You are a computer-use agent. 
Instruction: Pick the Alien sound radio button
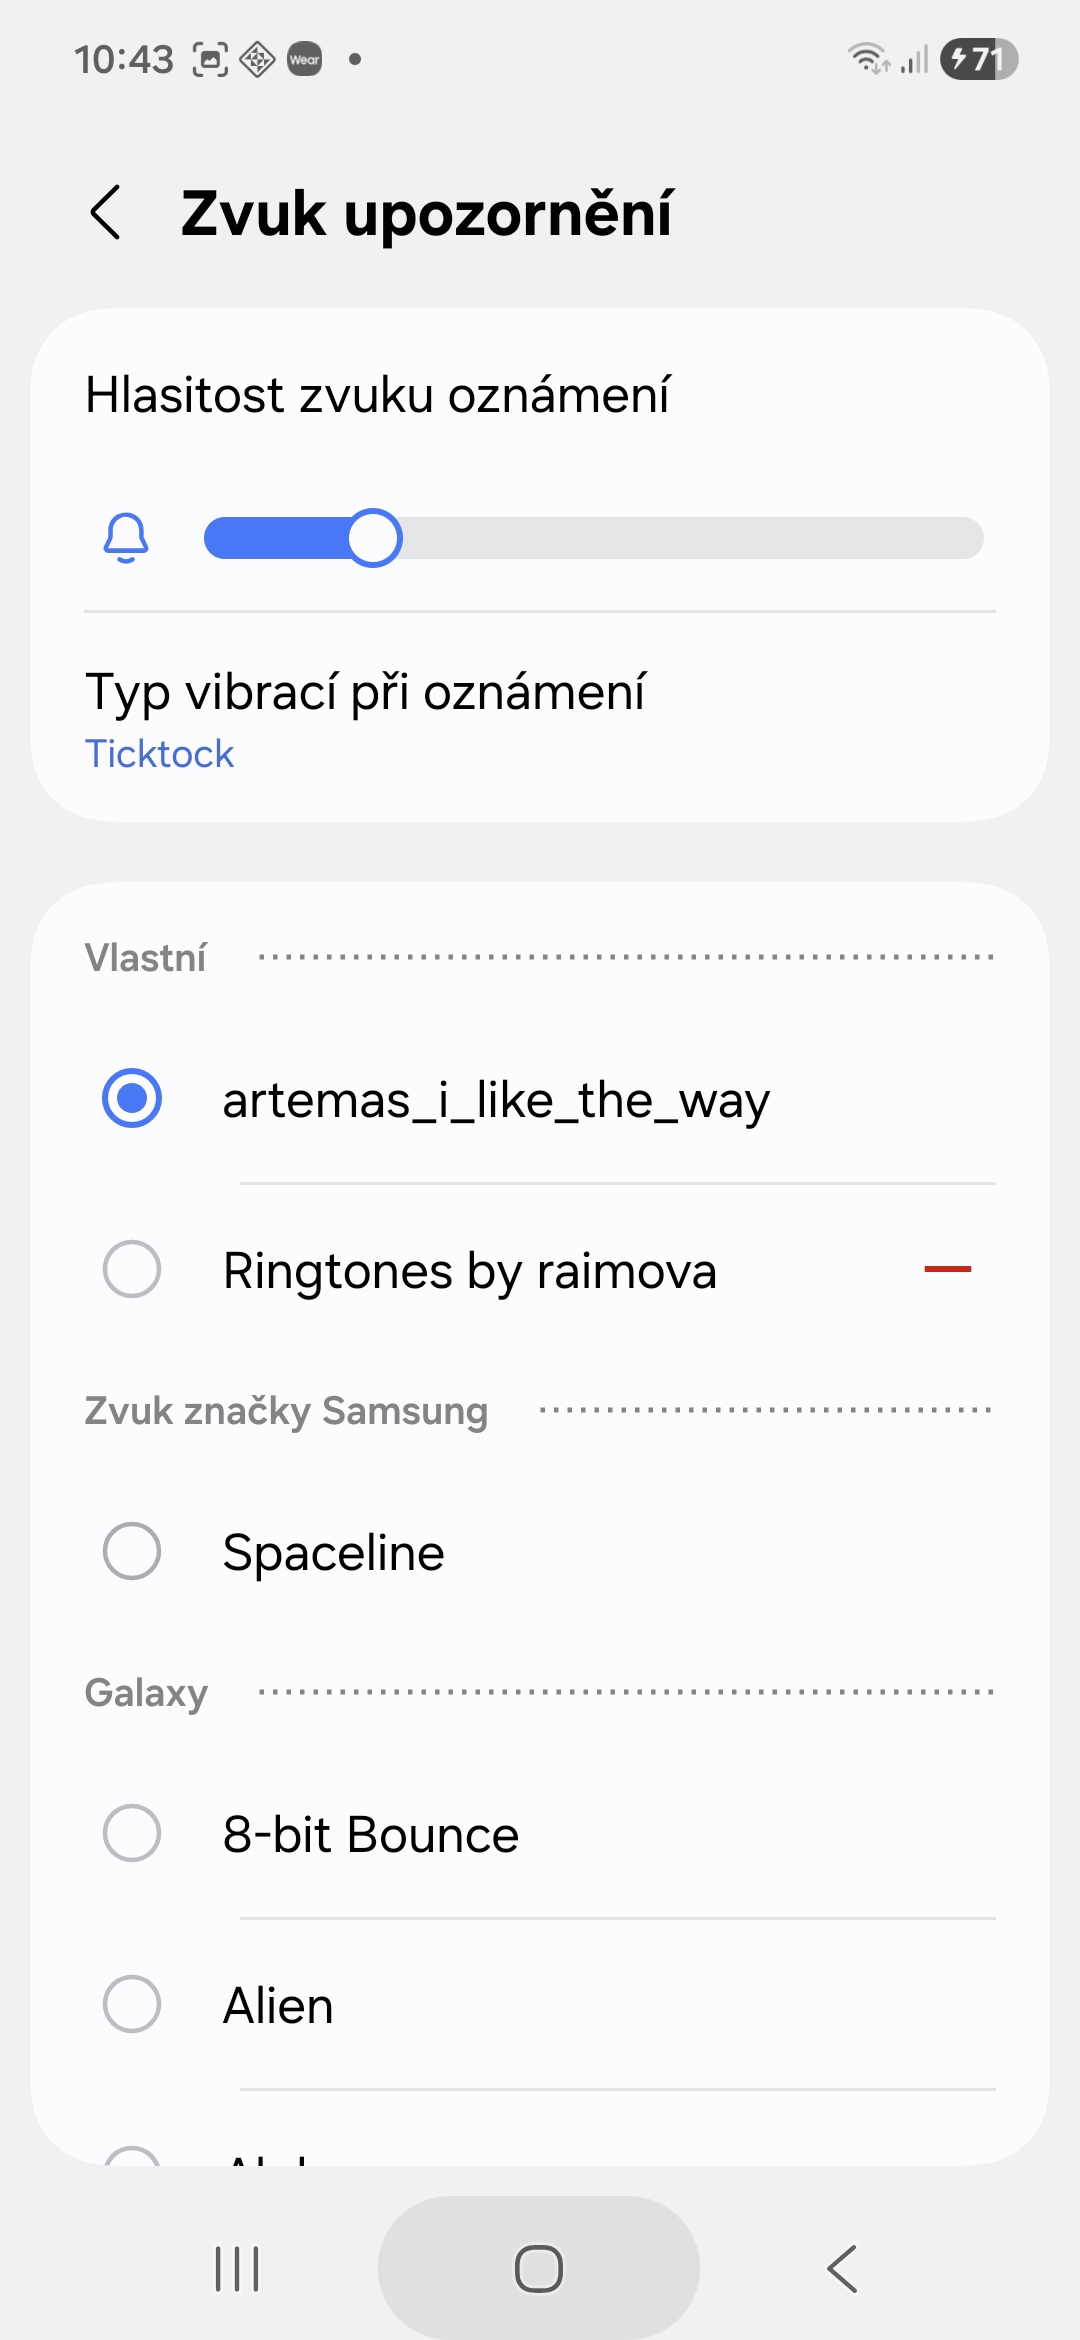point(132,2004)
